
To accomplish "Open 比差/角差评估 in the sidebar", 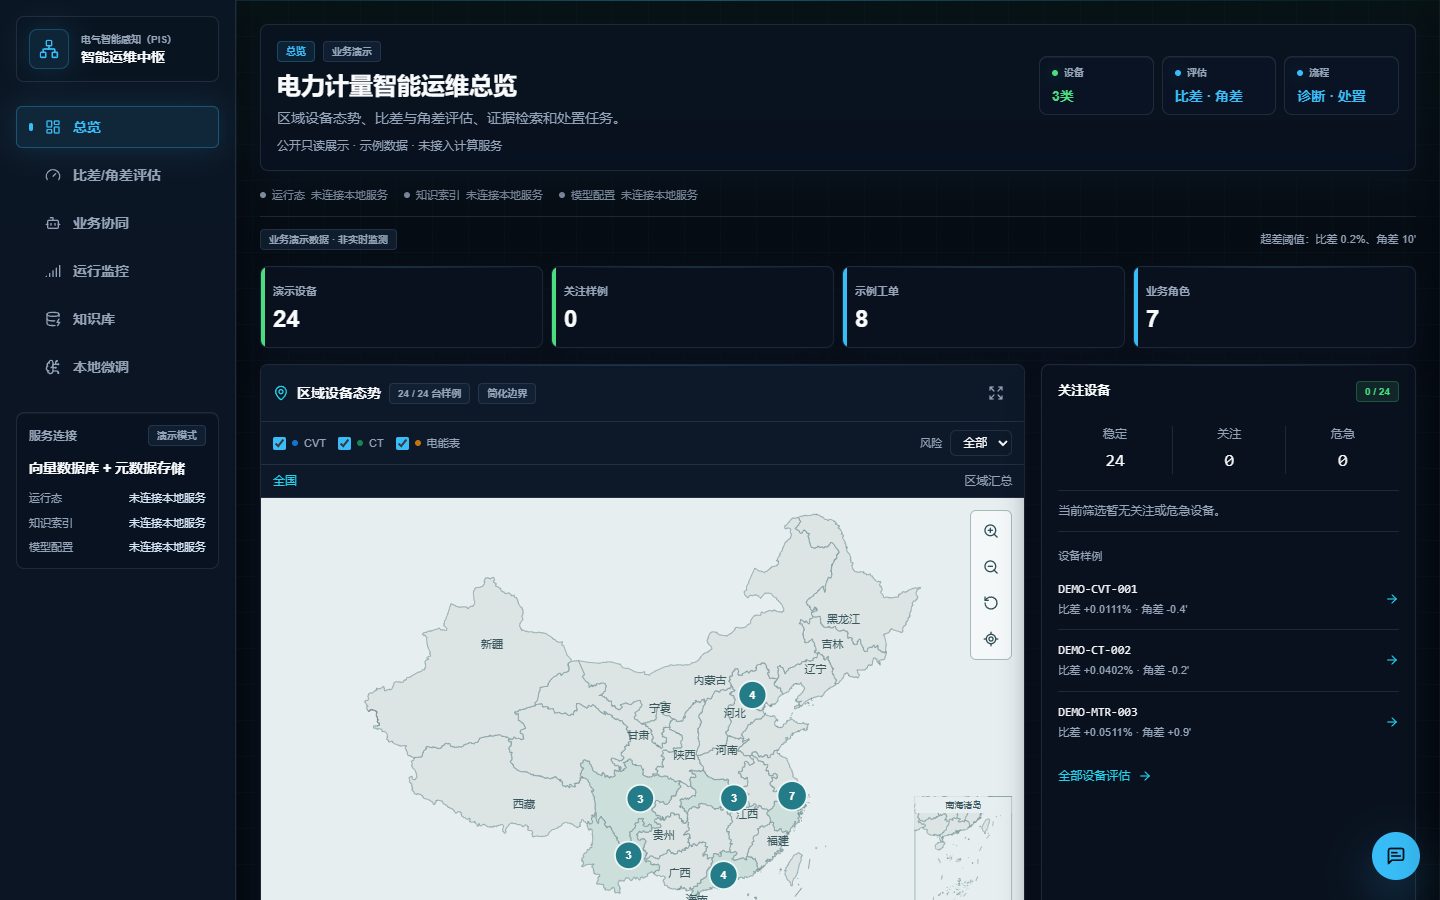I will coord(117,175).
